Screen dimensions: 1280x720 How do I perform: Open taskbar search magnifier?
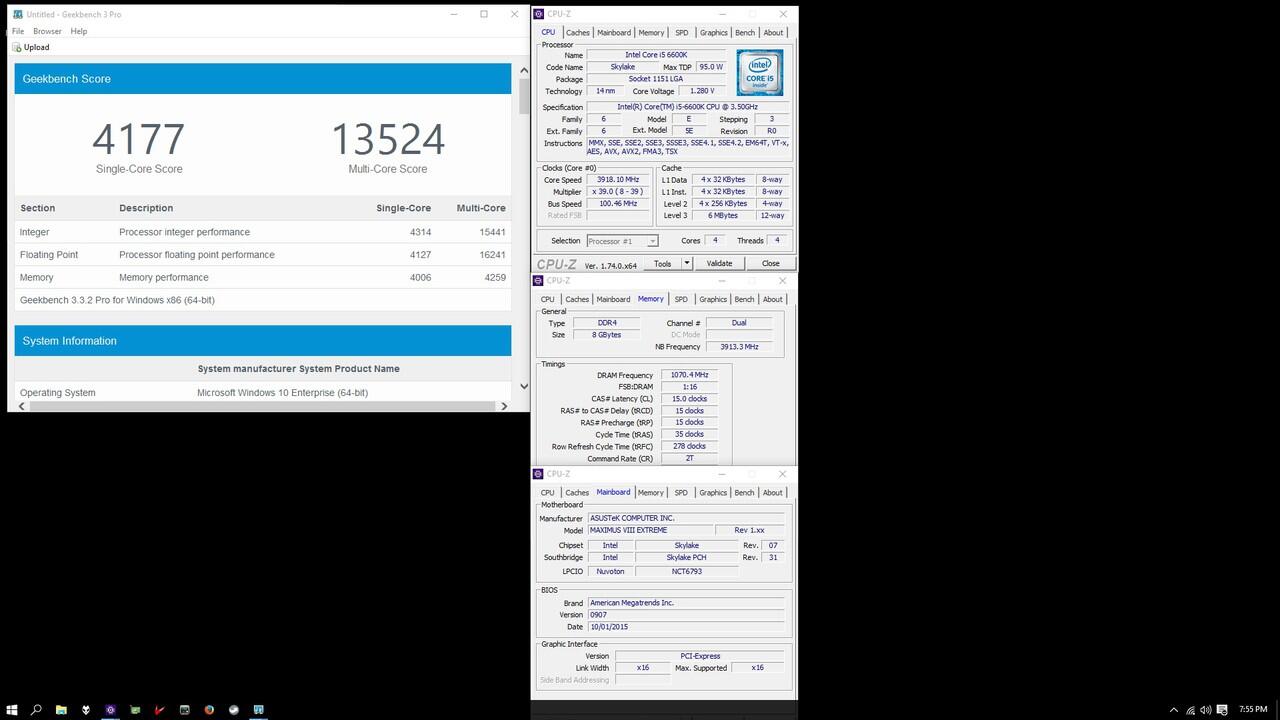pyautogui.click(x=36, y=710)
